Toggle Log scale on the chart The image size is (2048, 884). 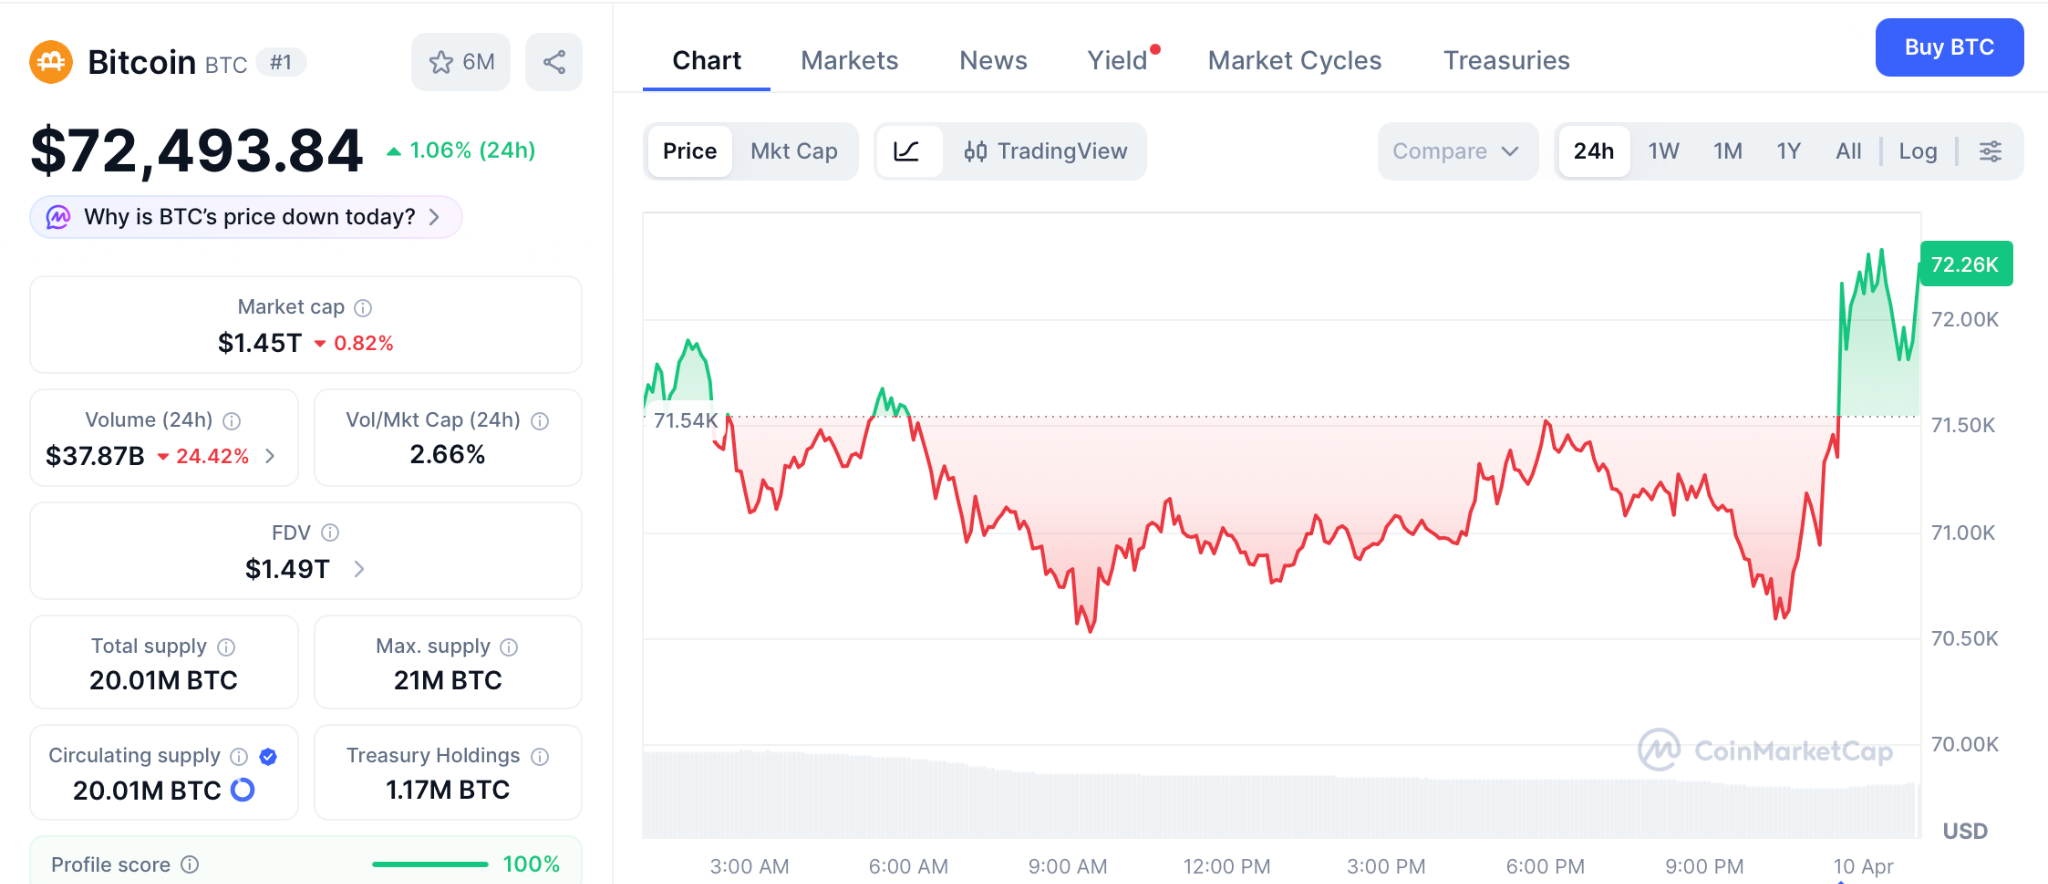1917,151
